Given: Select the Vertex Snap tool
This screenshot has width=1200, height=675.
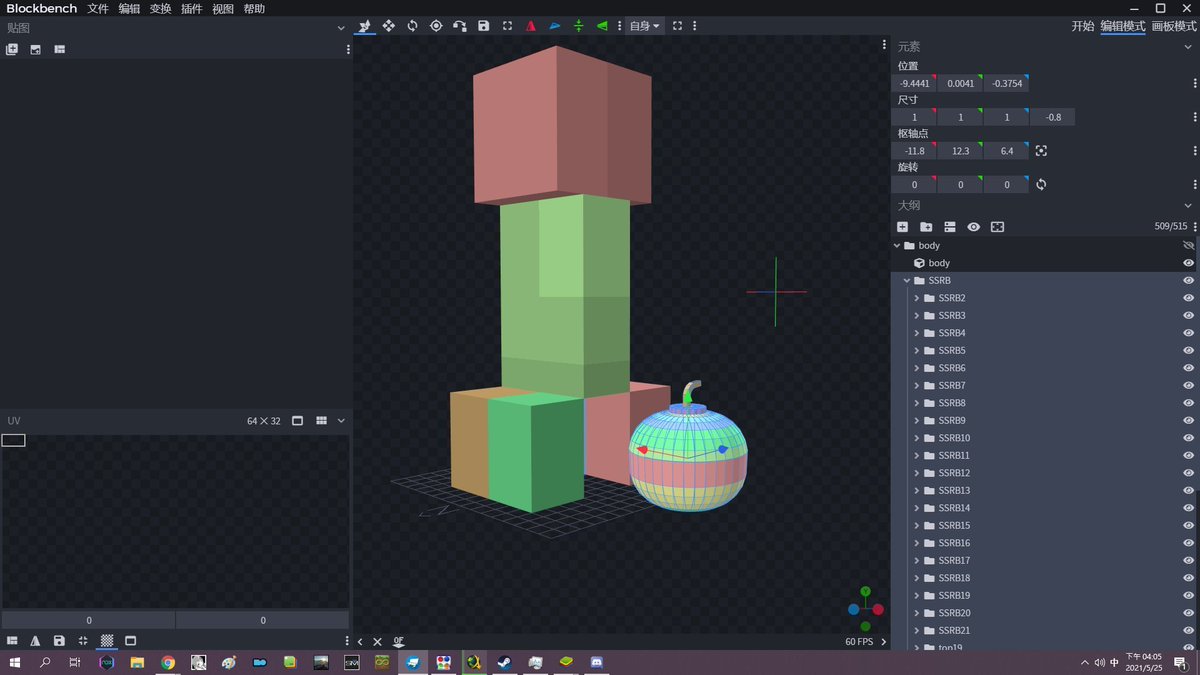Looking at the screenshot, I should (460, 26).
